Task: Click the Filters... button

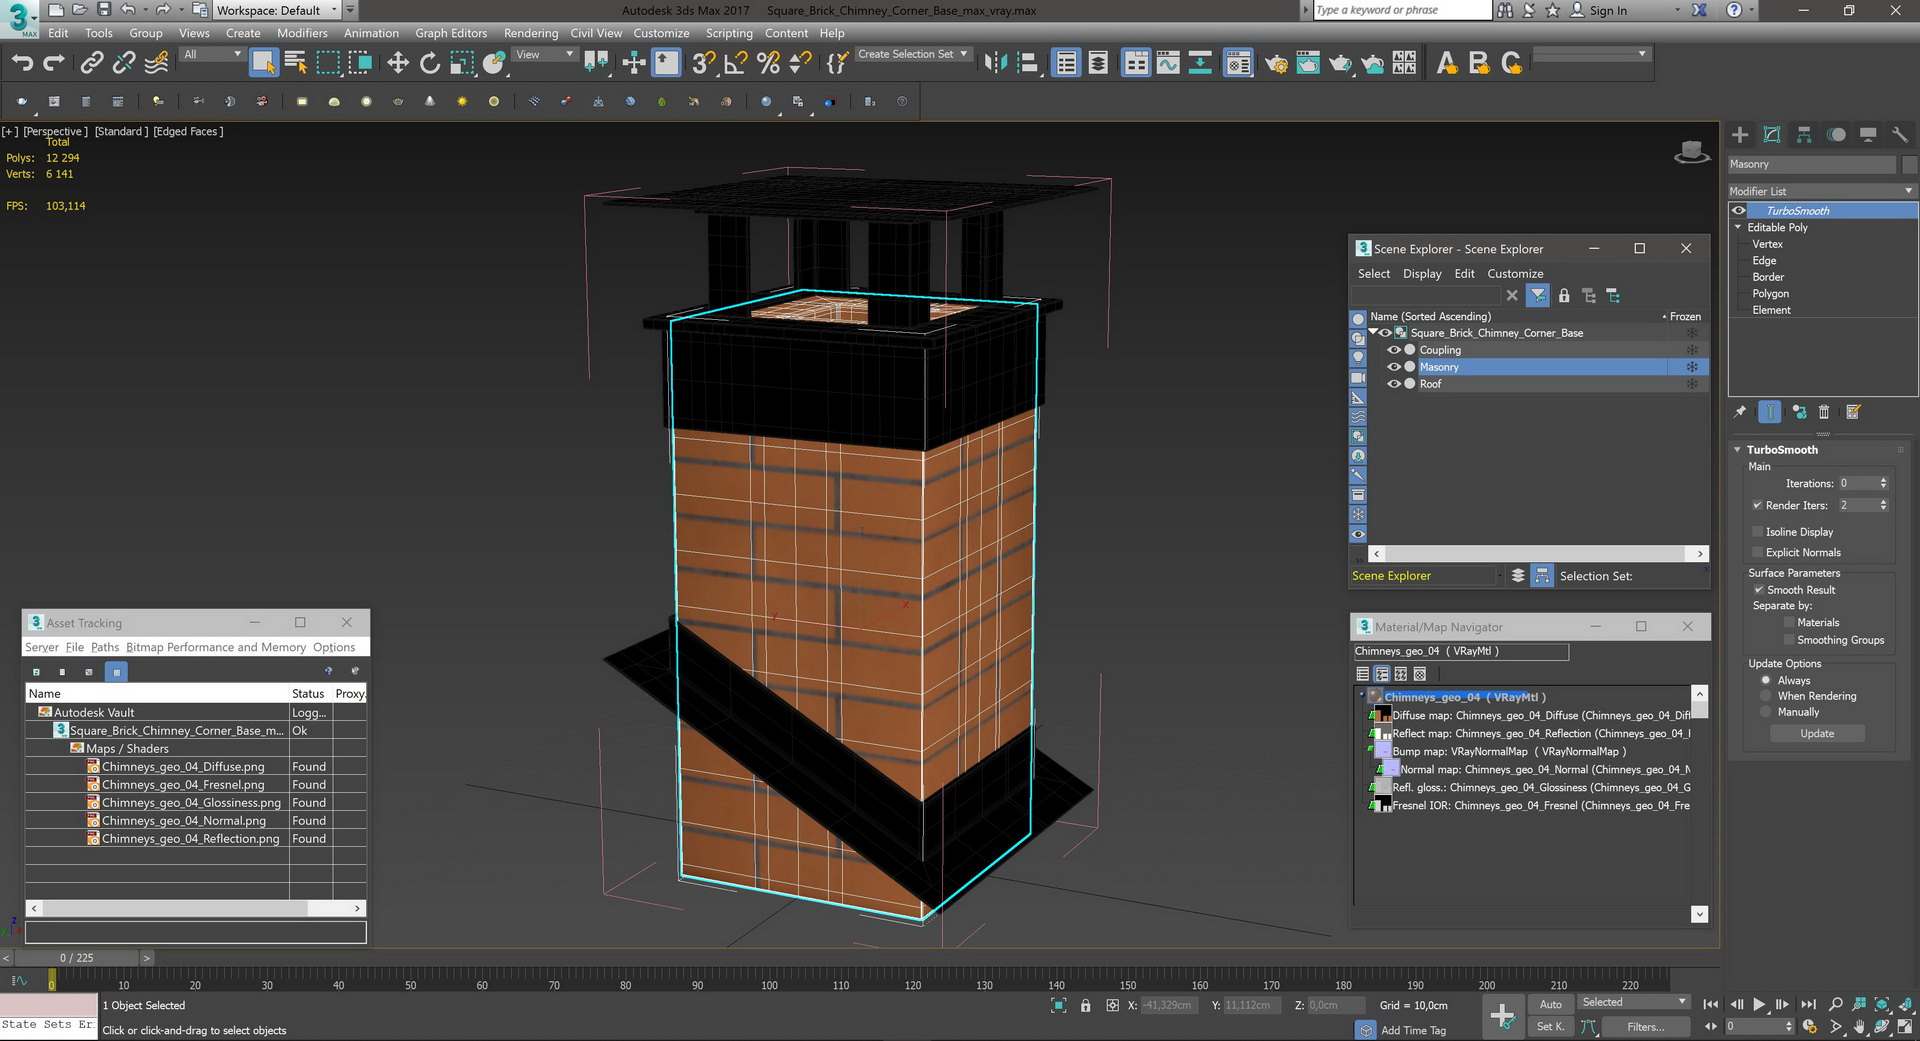Action: 1646,1026
